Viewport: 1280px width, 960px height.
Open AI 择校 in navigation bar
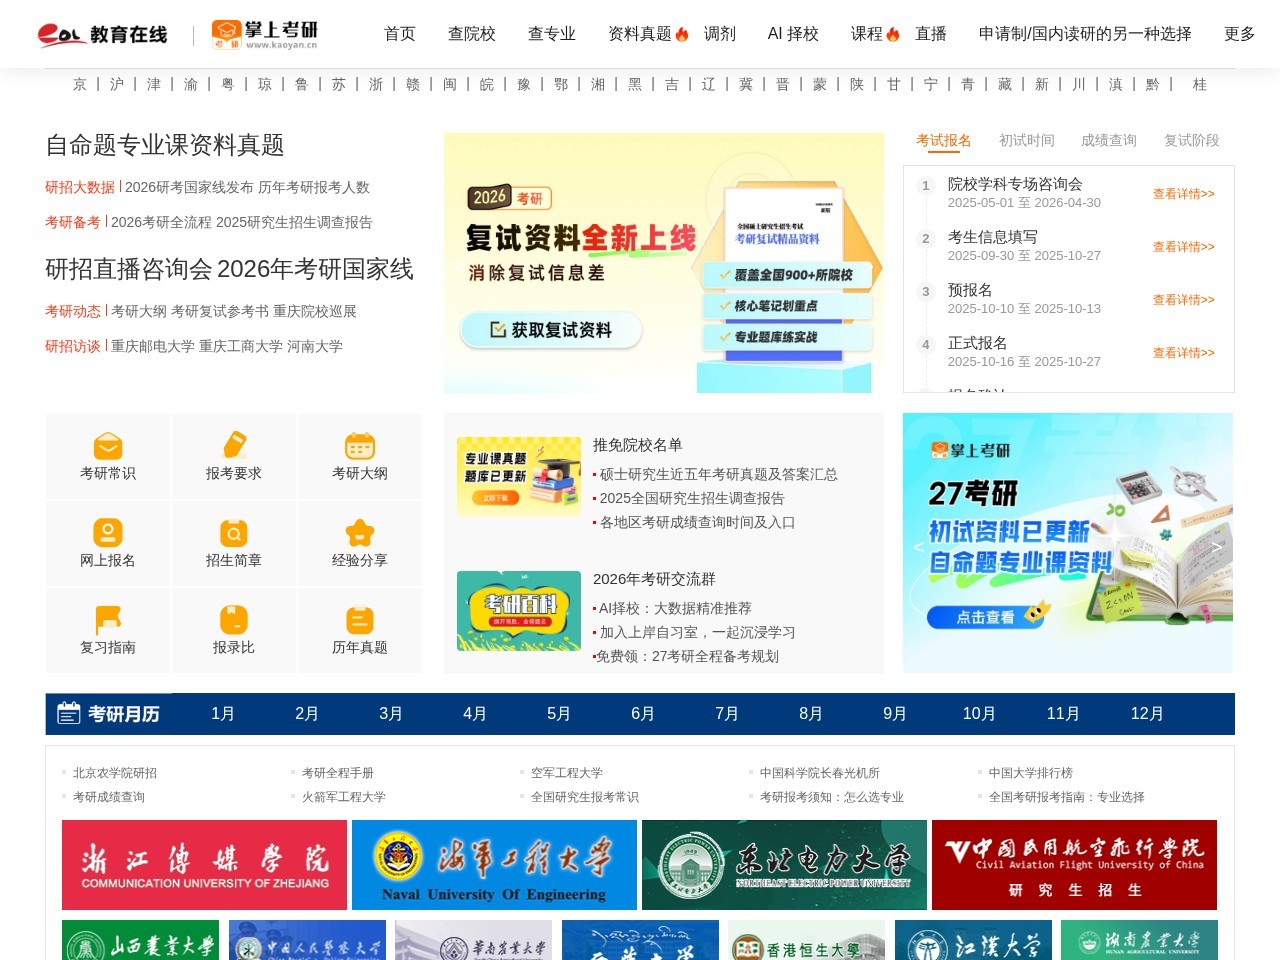[x=793, y=34]
